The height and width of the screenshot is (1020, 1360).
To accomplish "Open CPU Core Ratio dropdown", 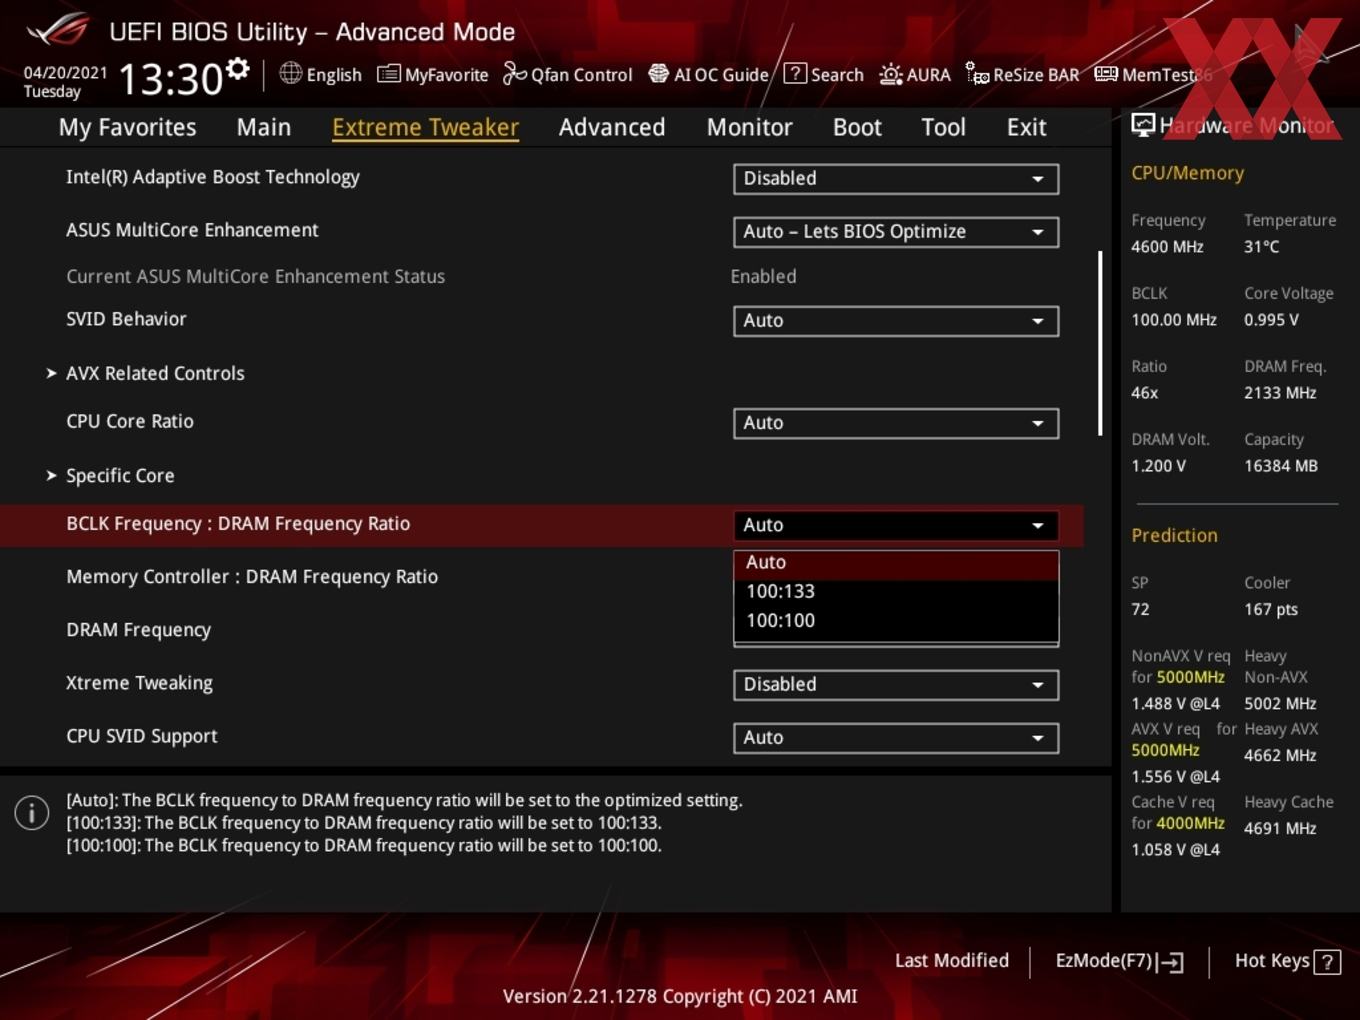I will click(x=896, y=422).
